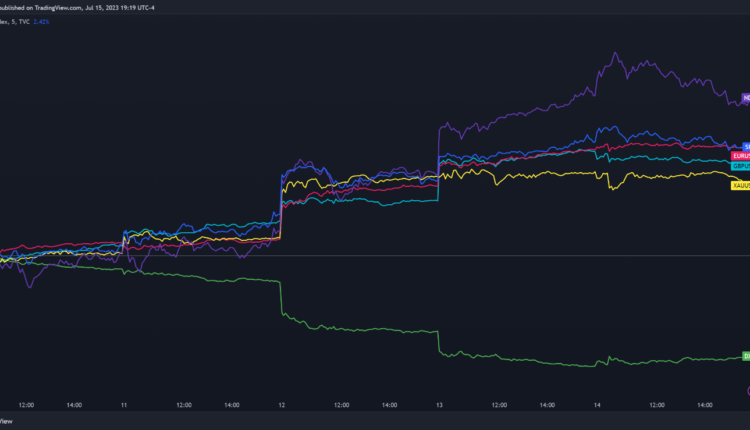Select date marker 13 on time axis
750x430 pixels.
(440, 405)
